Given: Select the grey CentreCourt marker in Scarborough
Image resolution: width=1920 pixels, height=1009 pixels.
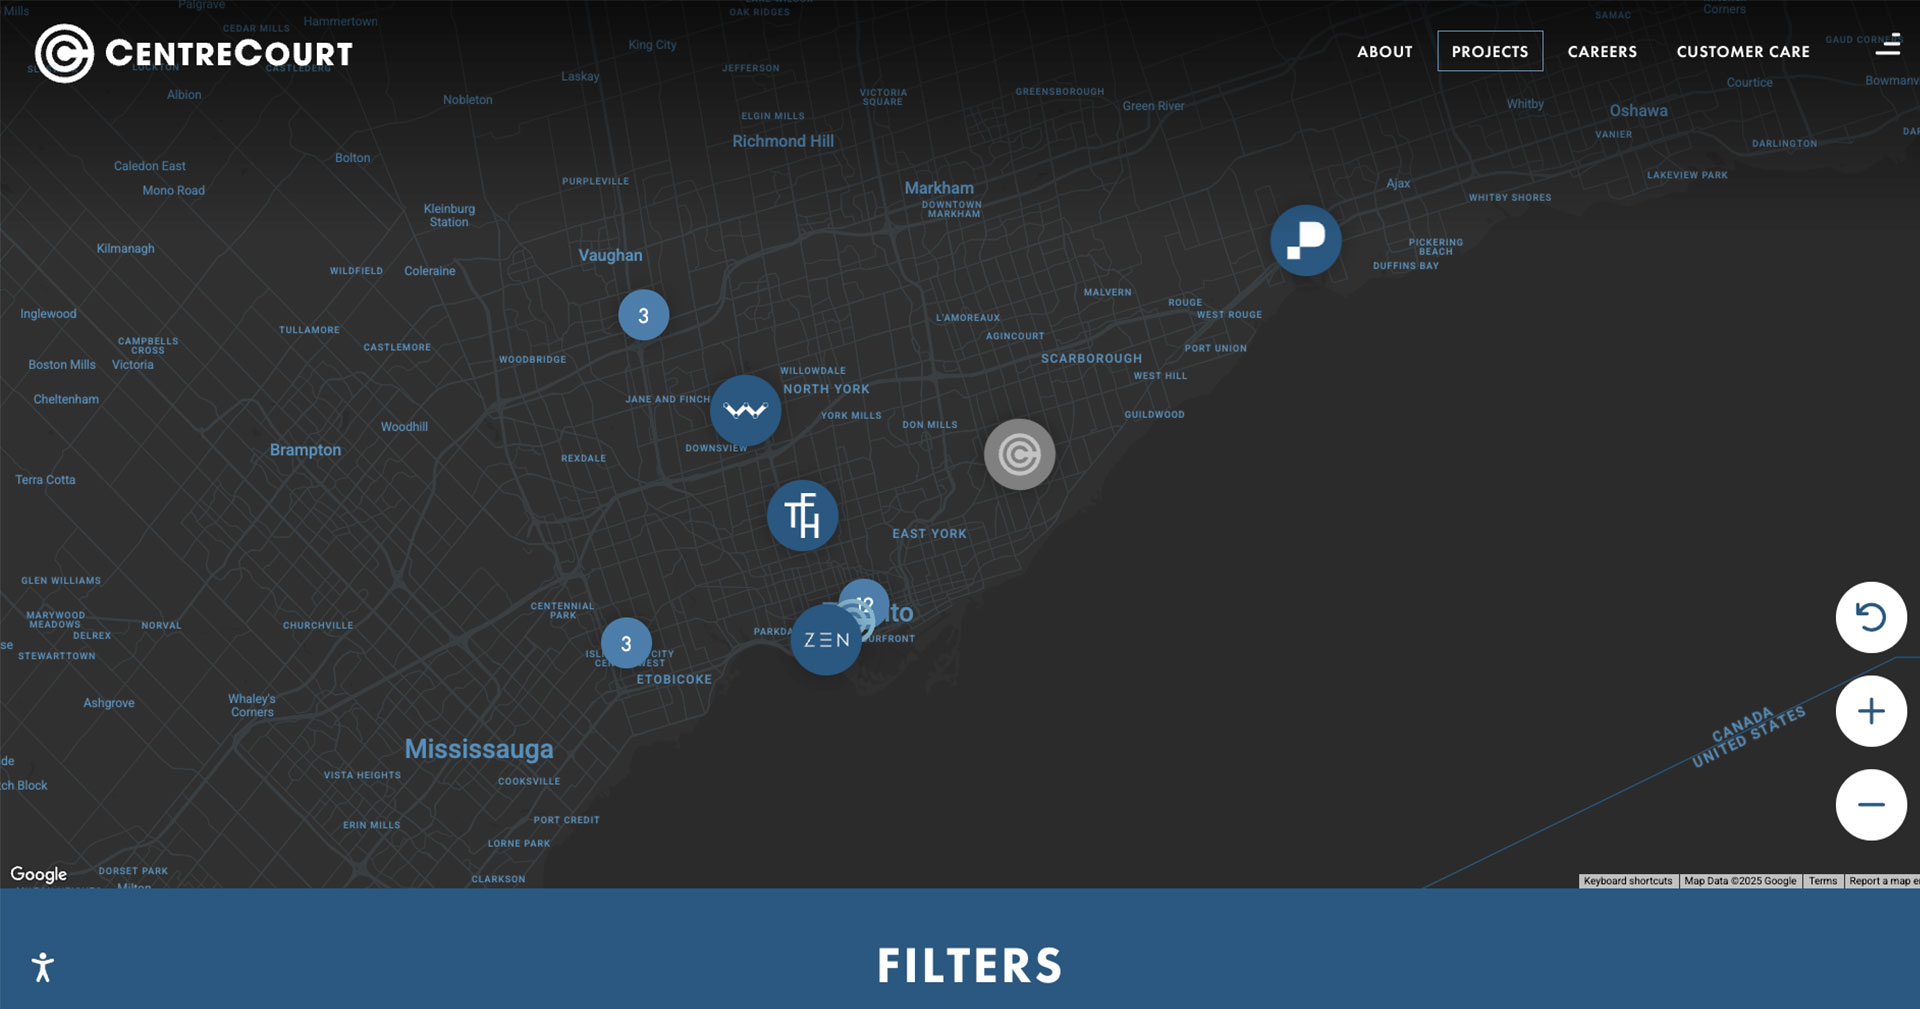Looking at the screenshot, I should click(1019, 454).
